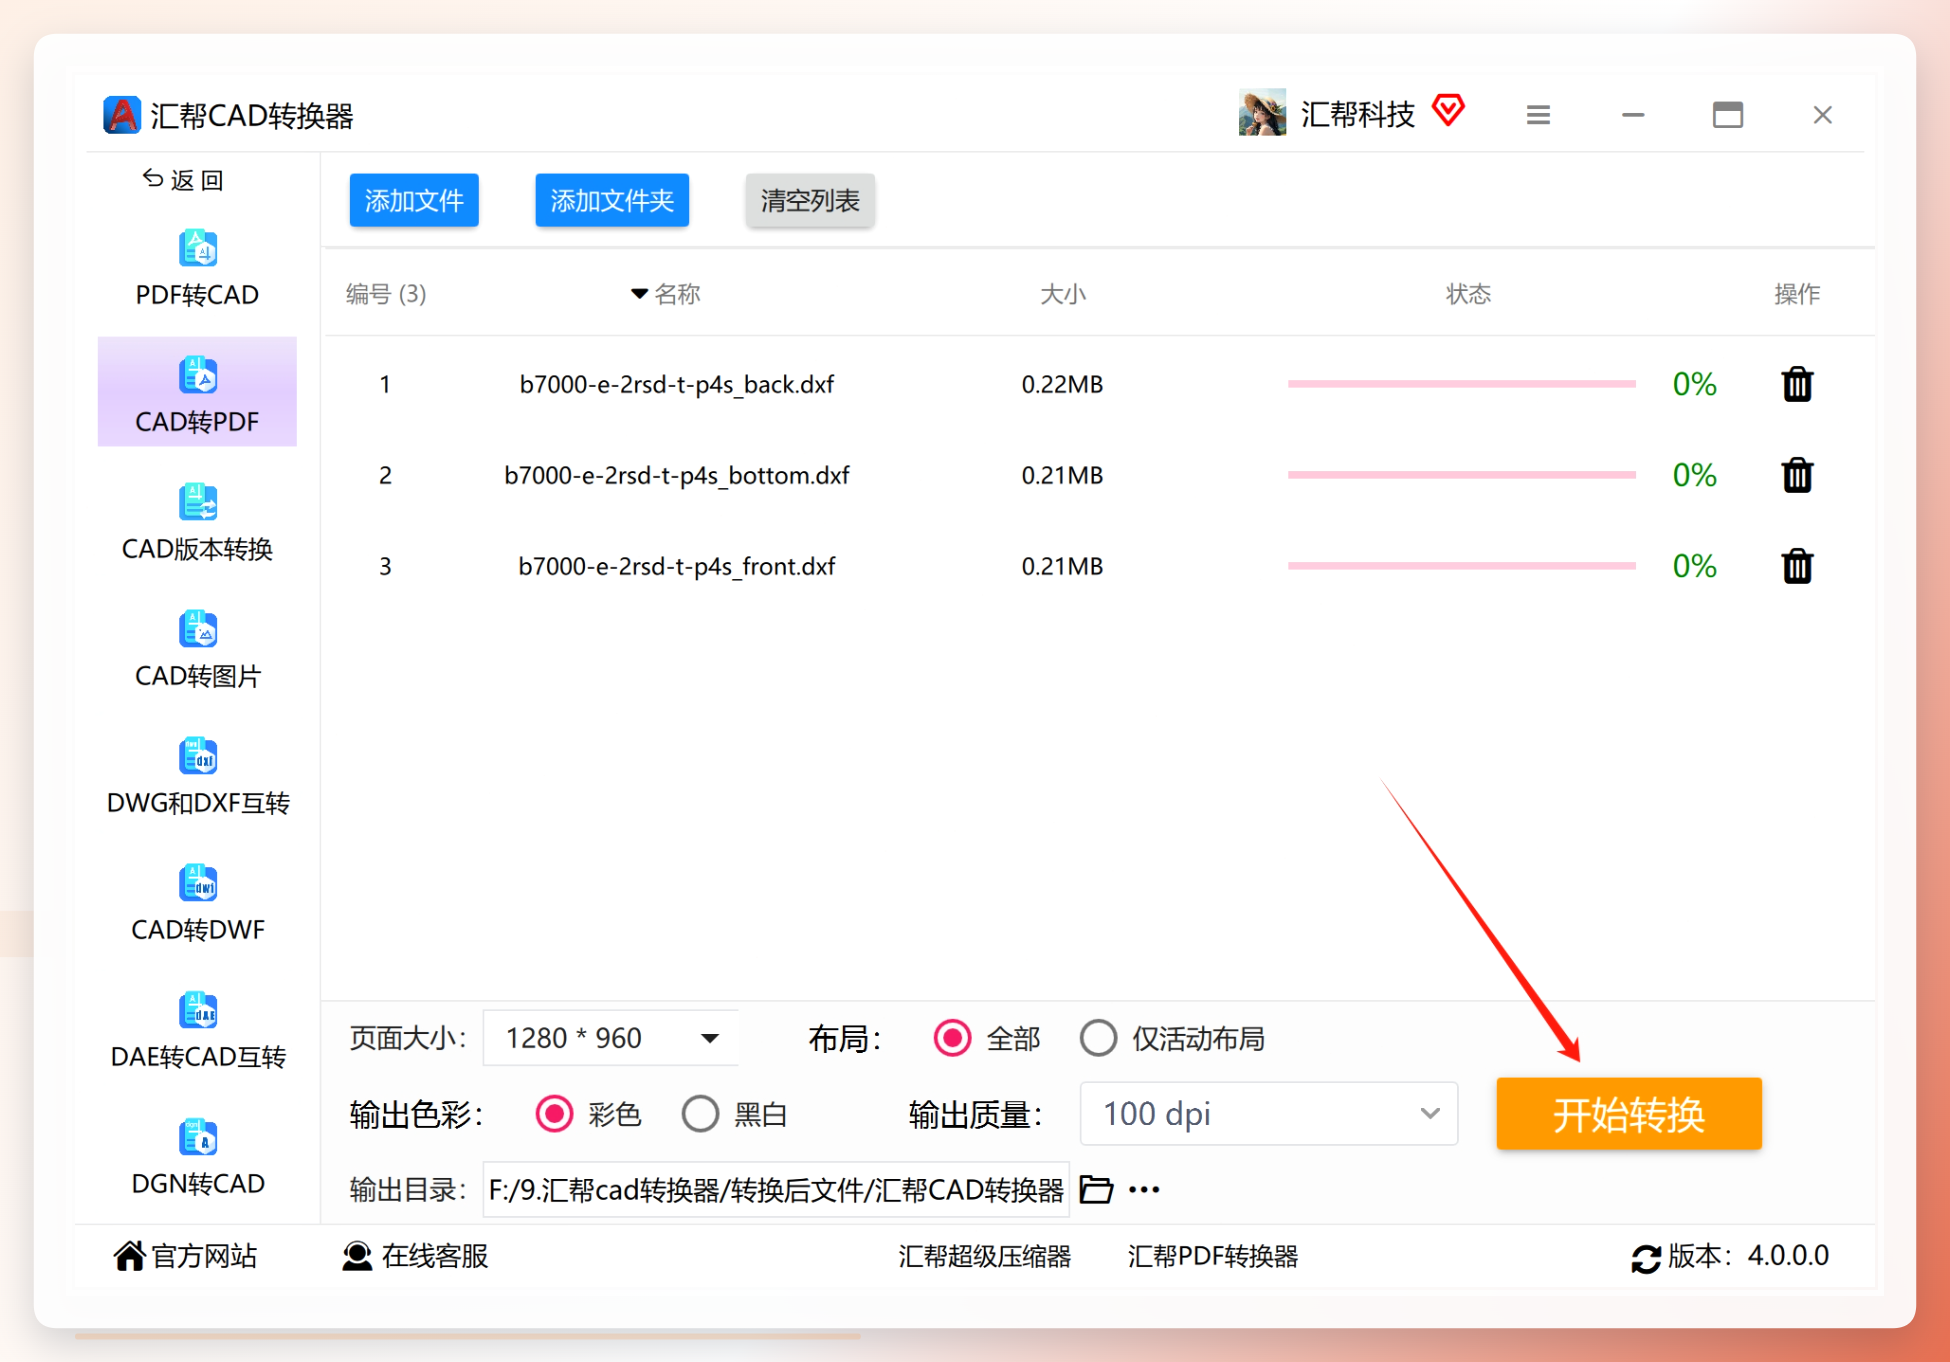
Task: Select the 黑白 output color radio button
Action: click(700, 1113)
